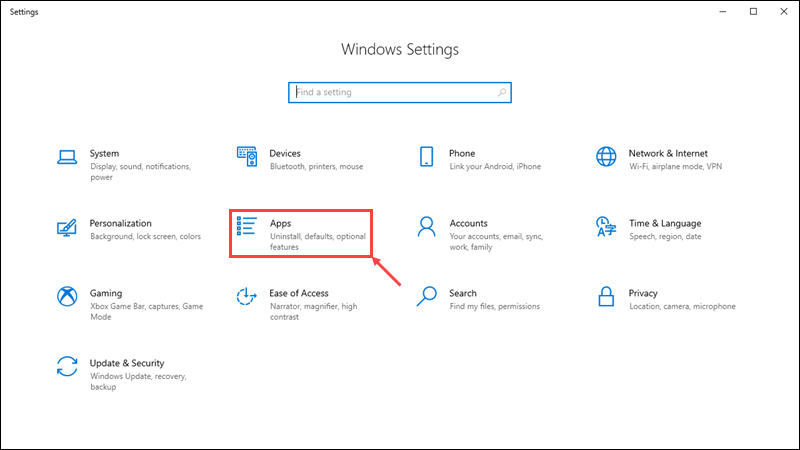Open the Accounts heading
The width and height of the screenshot is (800, 450).
468,223
